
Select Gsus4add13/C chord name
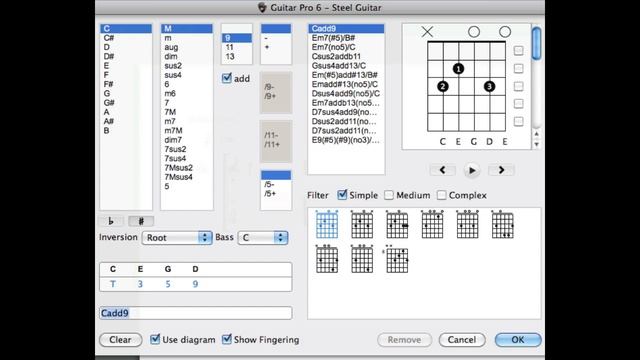pyautogui.click(x=346, y=66)
